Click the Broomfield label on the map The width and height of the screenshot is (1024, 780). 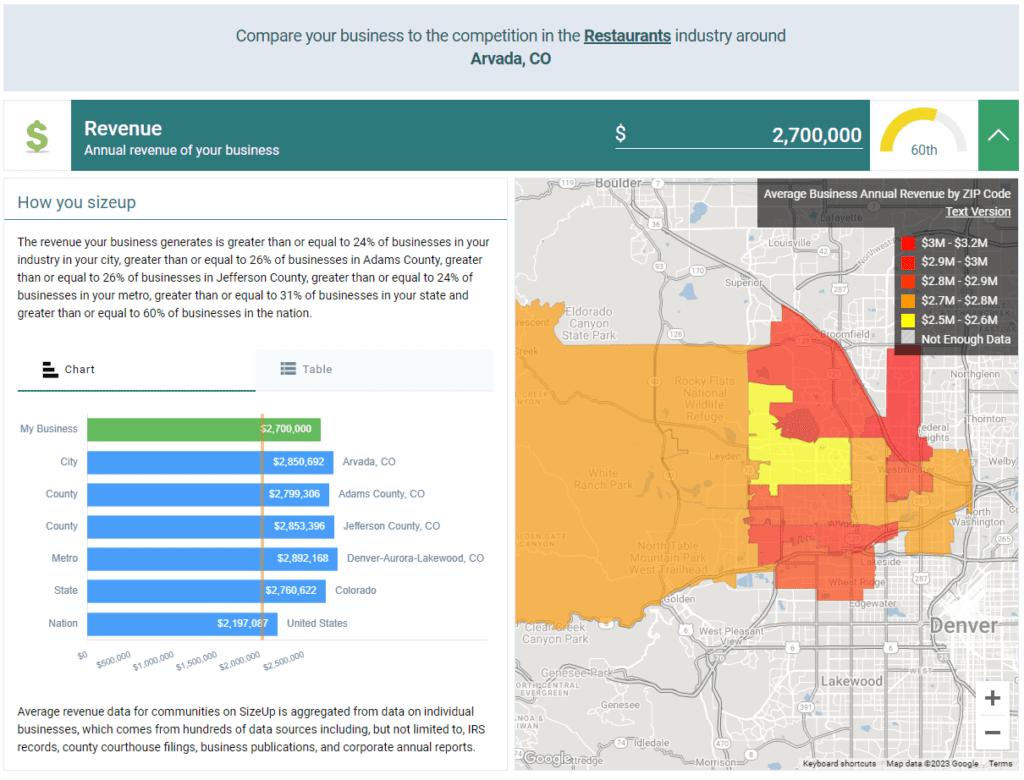tap(845, 334)
